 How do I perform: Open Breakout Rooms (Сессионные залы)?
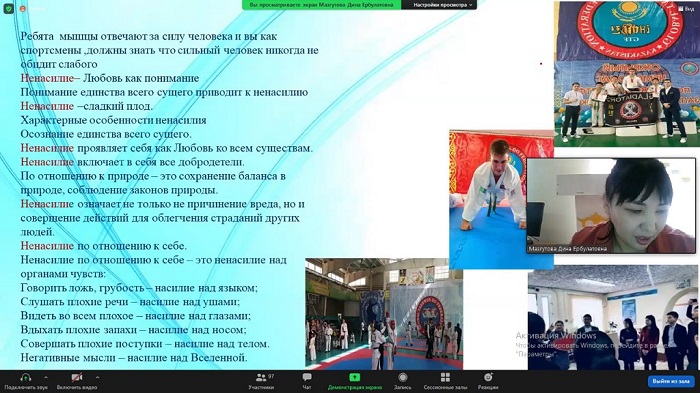(445, 381)
